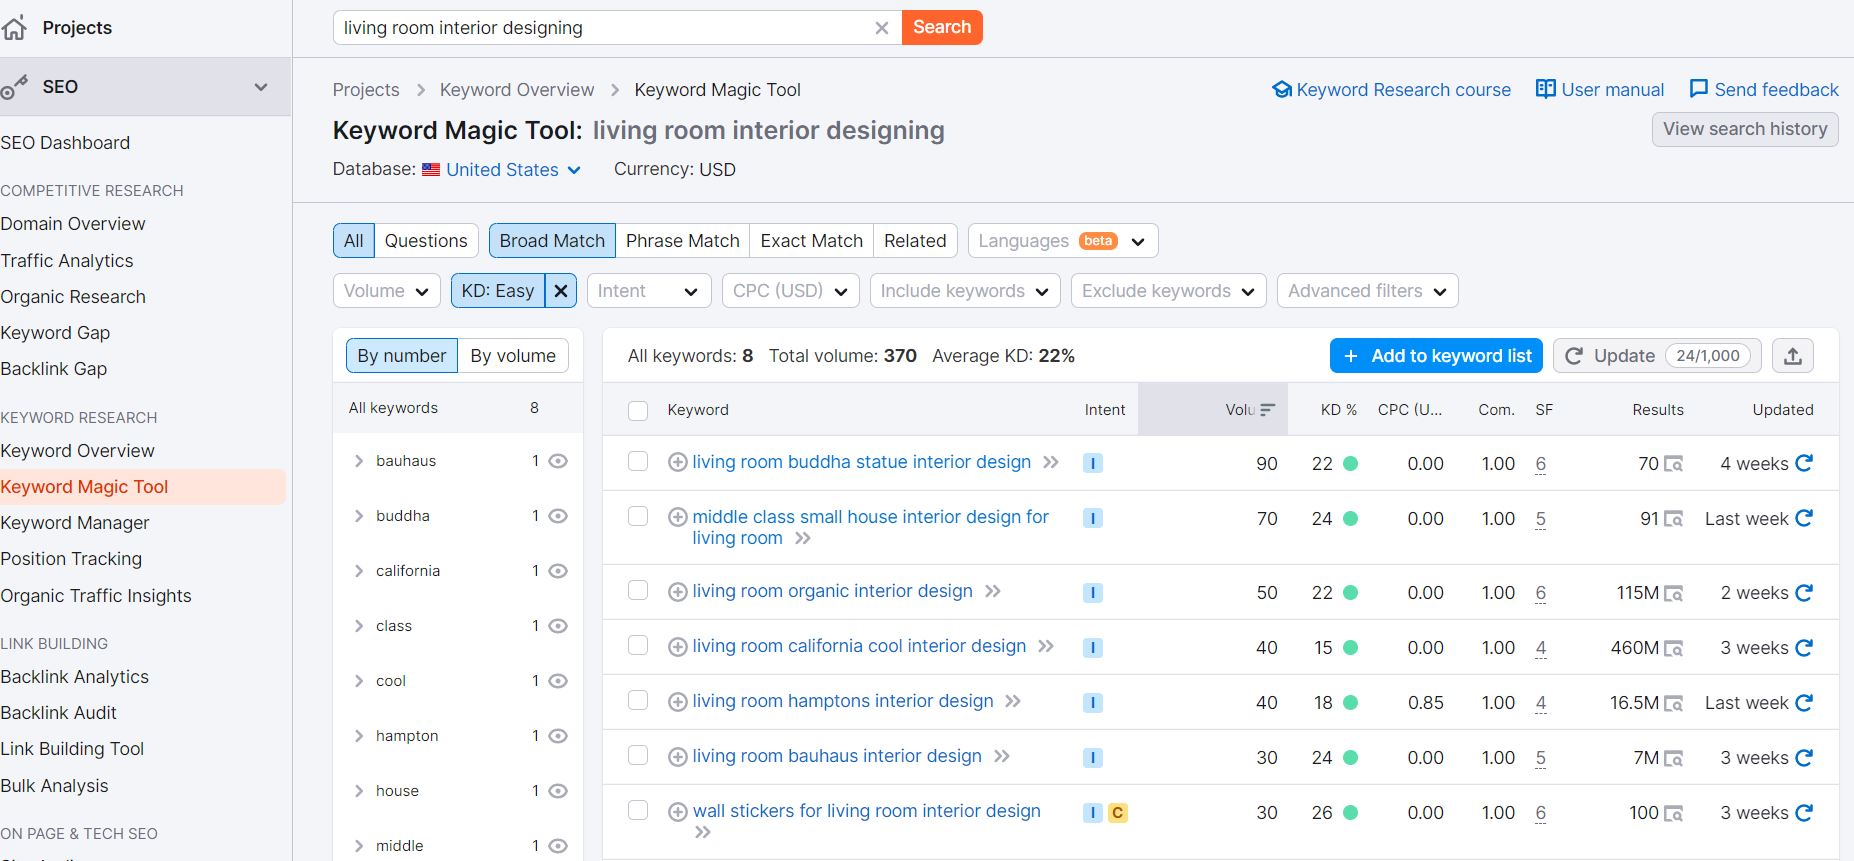Image resolution: width=1854 pixels, height=861 pixels.
Task: Switch to Phrase Match
Action: tap(683, 241)
